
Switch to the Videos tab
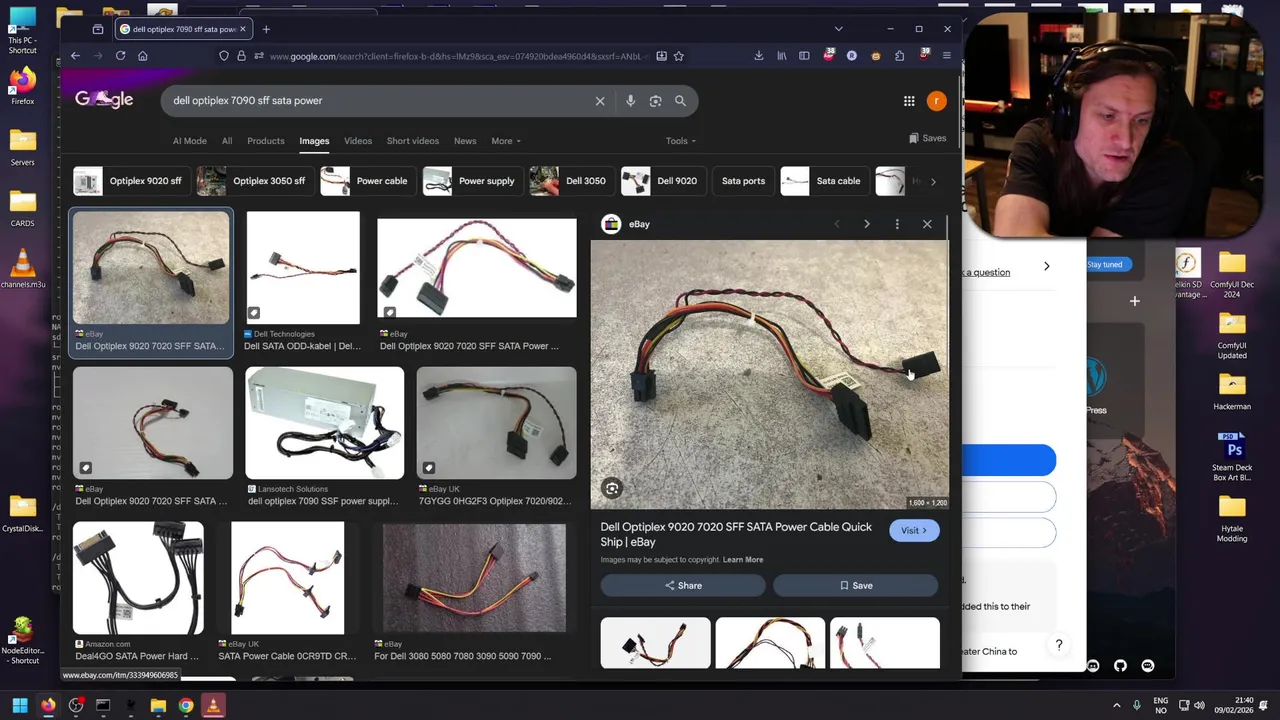coord(358,141)
